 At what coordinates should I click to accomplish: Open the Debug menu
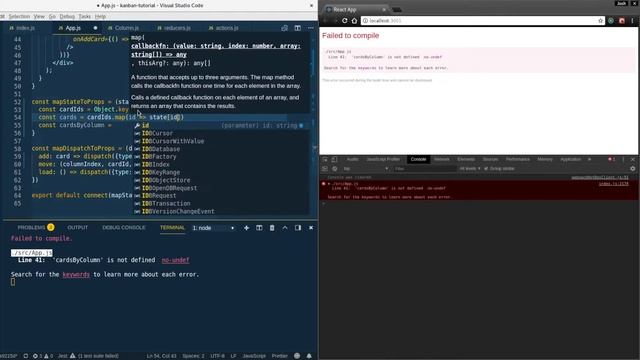coord(67,16)
